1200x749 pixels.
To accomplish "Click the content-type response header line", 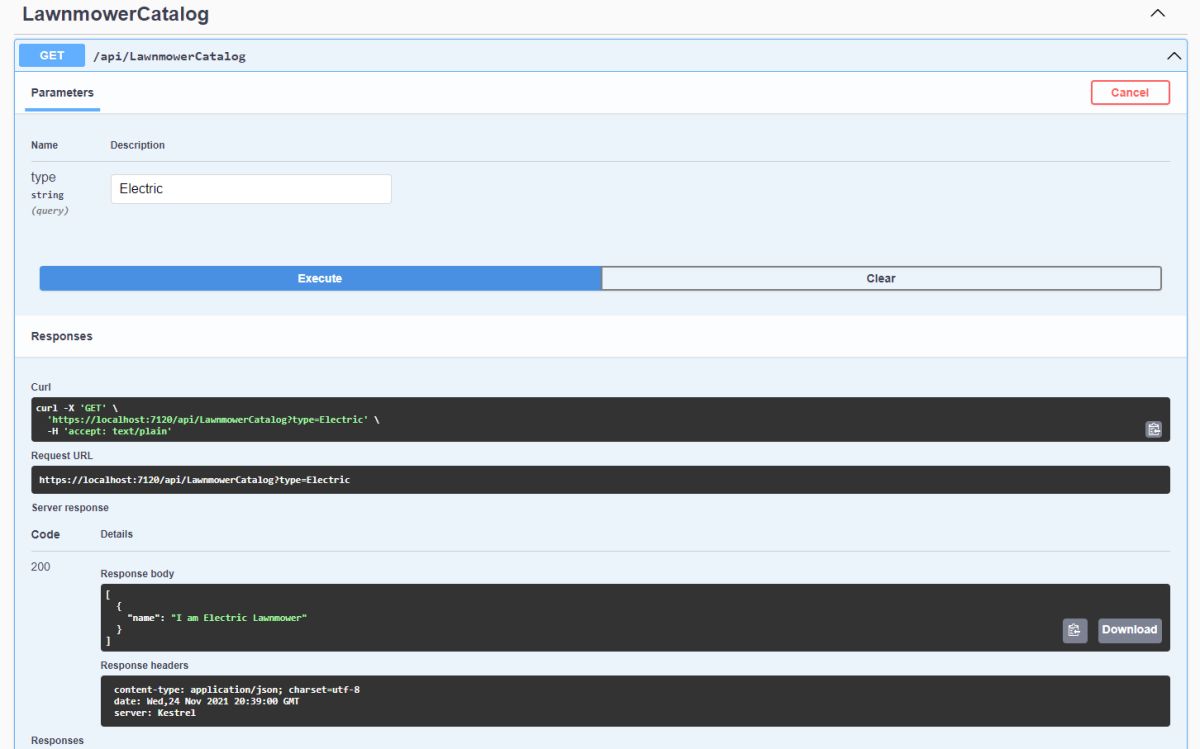I will pyautogui.click(x=236, y=690).
